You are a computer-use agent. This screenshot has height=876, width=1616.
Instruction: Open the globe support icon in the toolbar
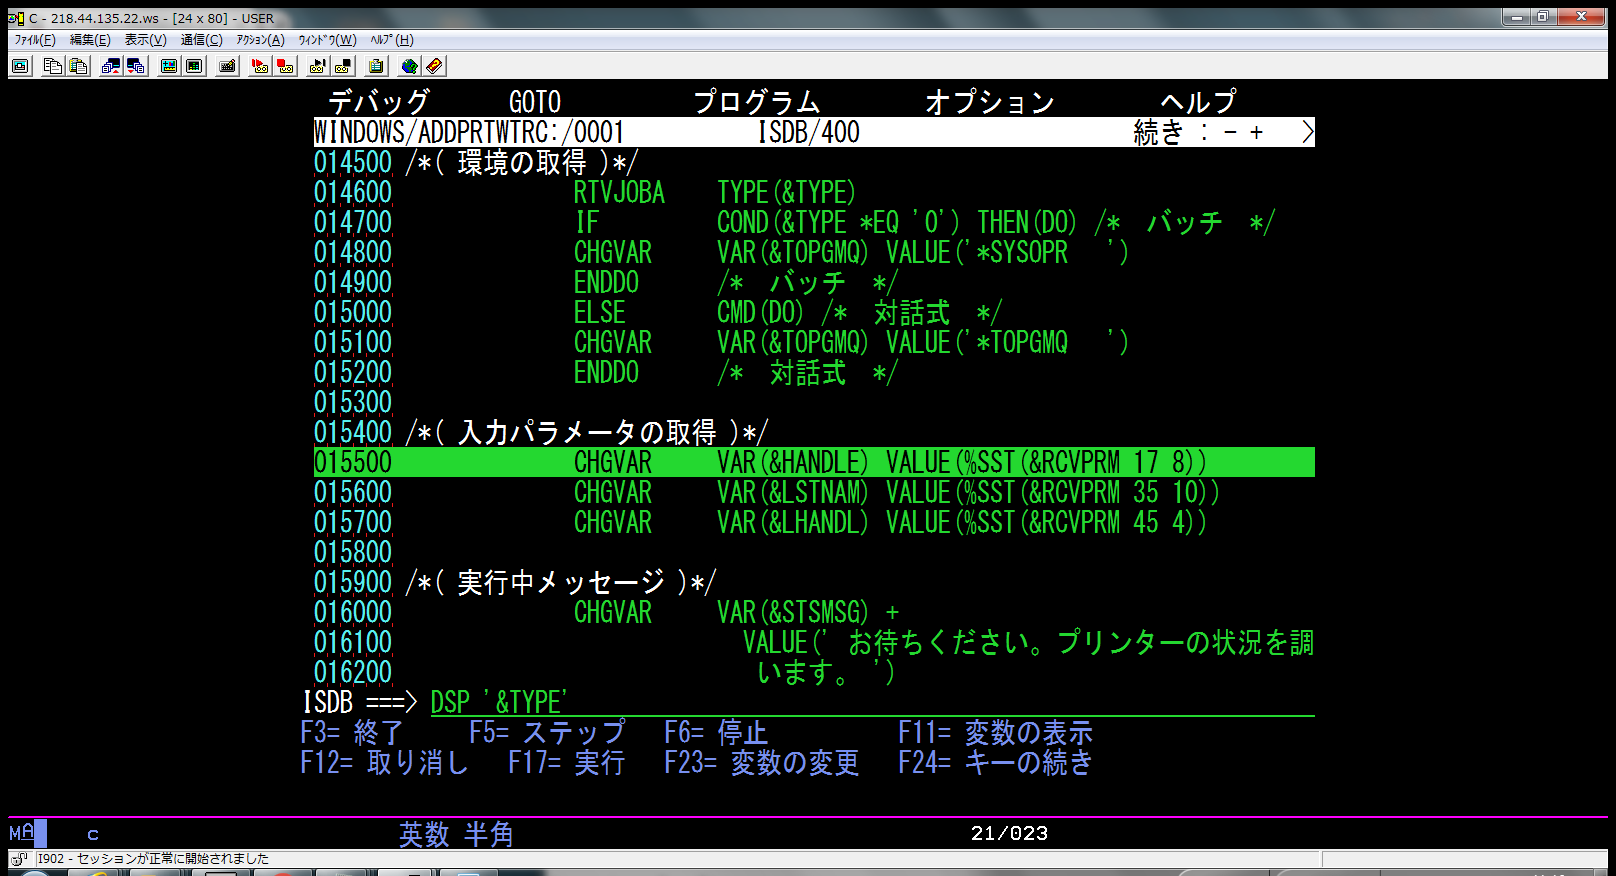(x=409, y=66)
